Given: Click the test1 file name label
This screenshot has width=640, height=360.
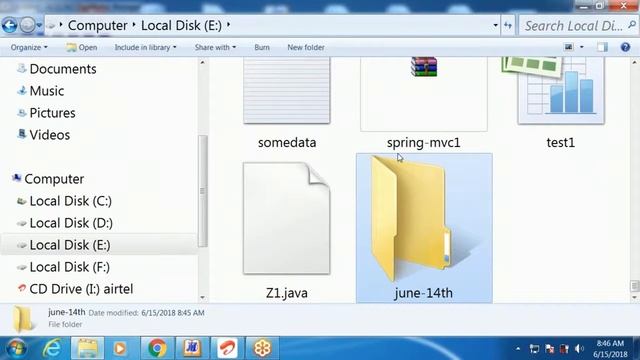Looking at the screenshot, I should [x=560, y=142].
